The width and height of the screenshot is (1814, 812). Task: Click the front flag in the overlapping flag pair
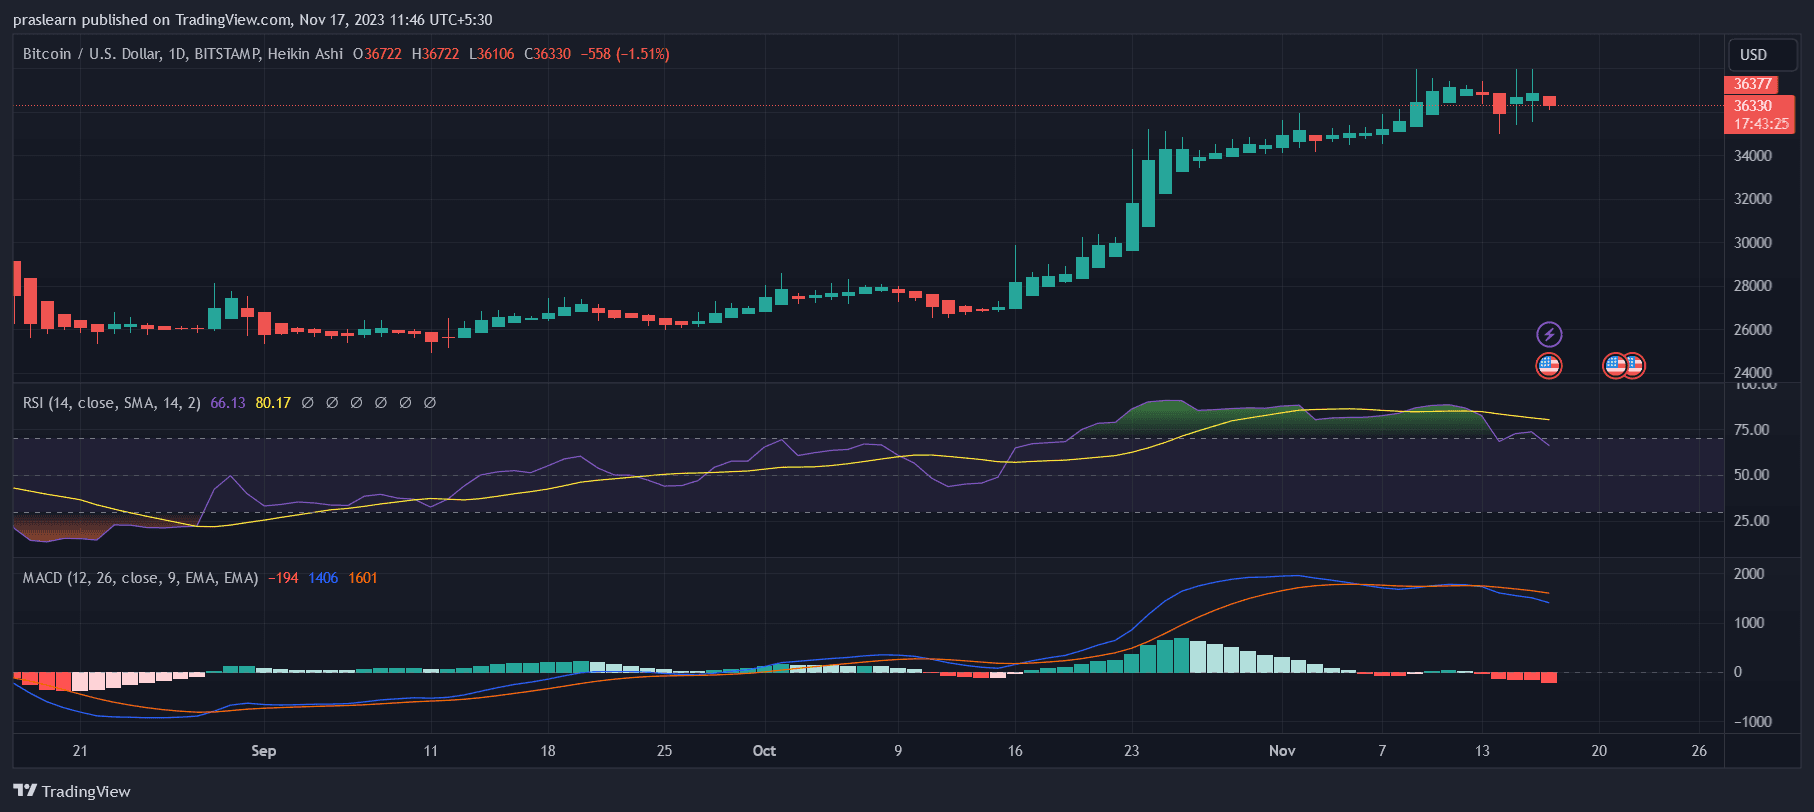click(x=1615, y=366)
